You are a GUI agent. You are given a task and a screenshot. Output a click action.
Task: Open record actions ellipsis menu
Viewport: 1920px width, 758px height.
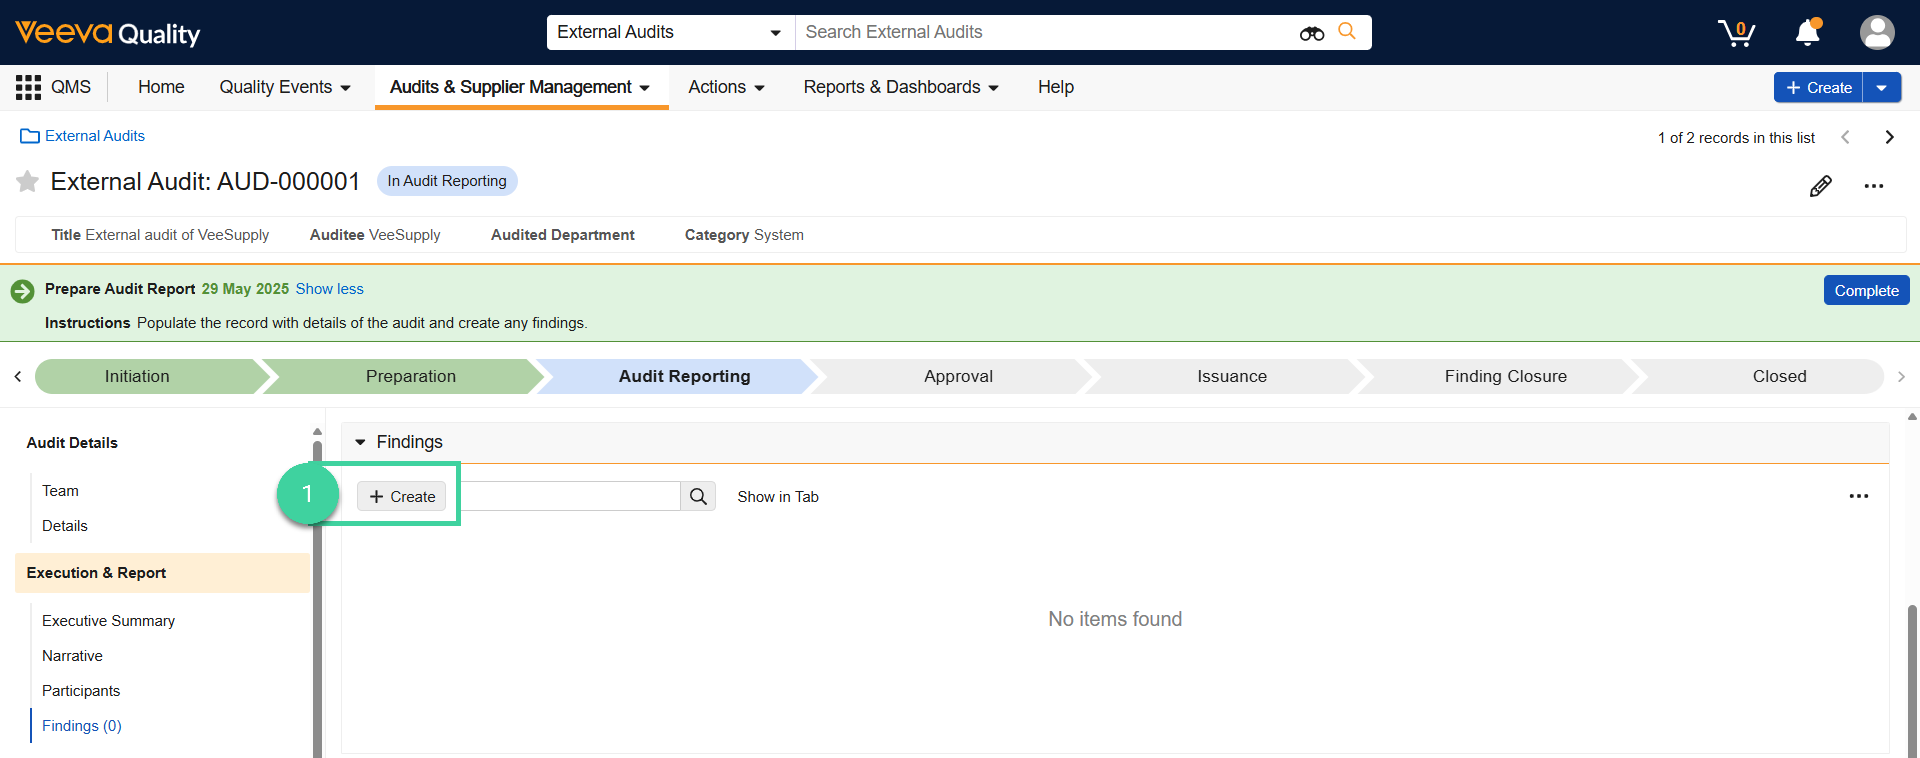(1874, 186)
